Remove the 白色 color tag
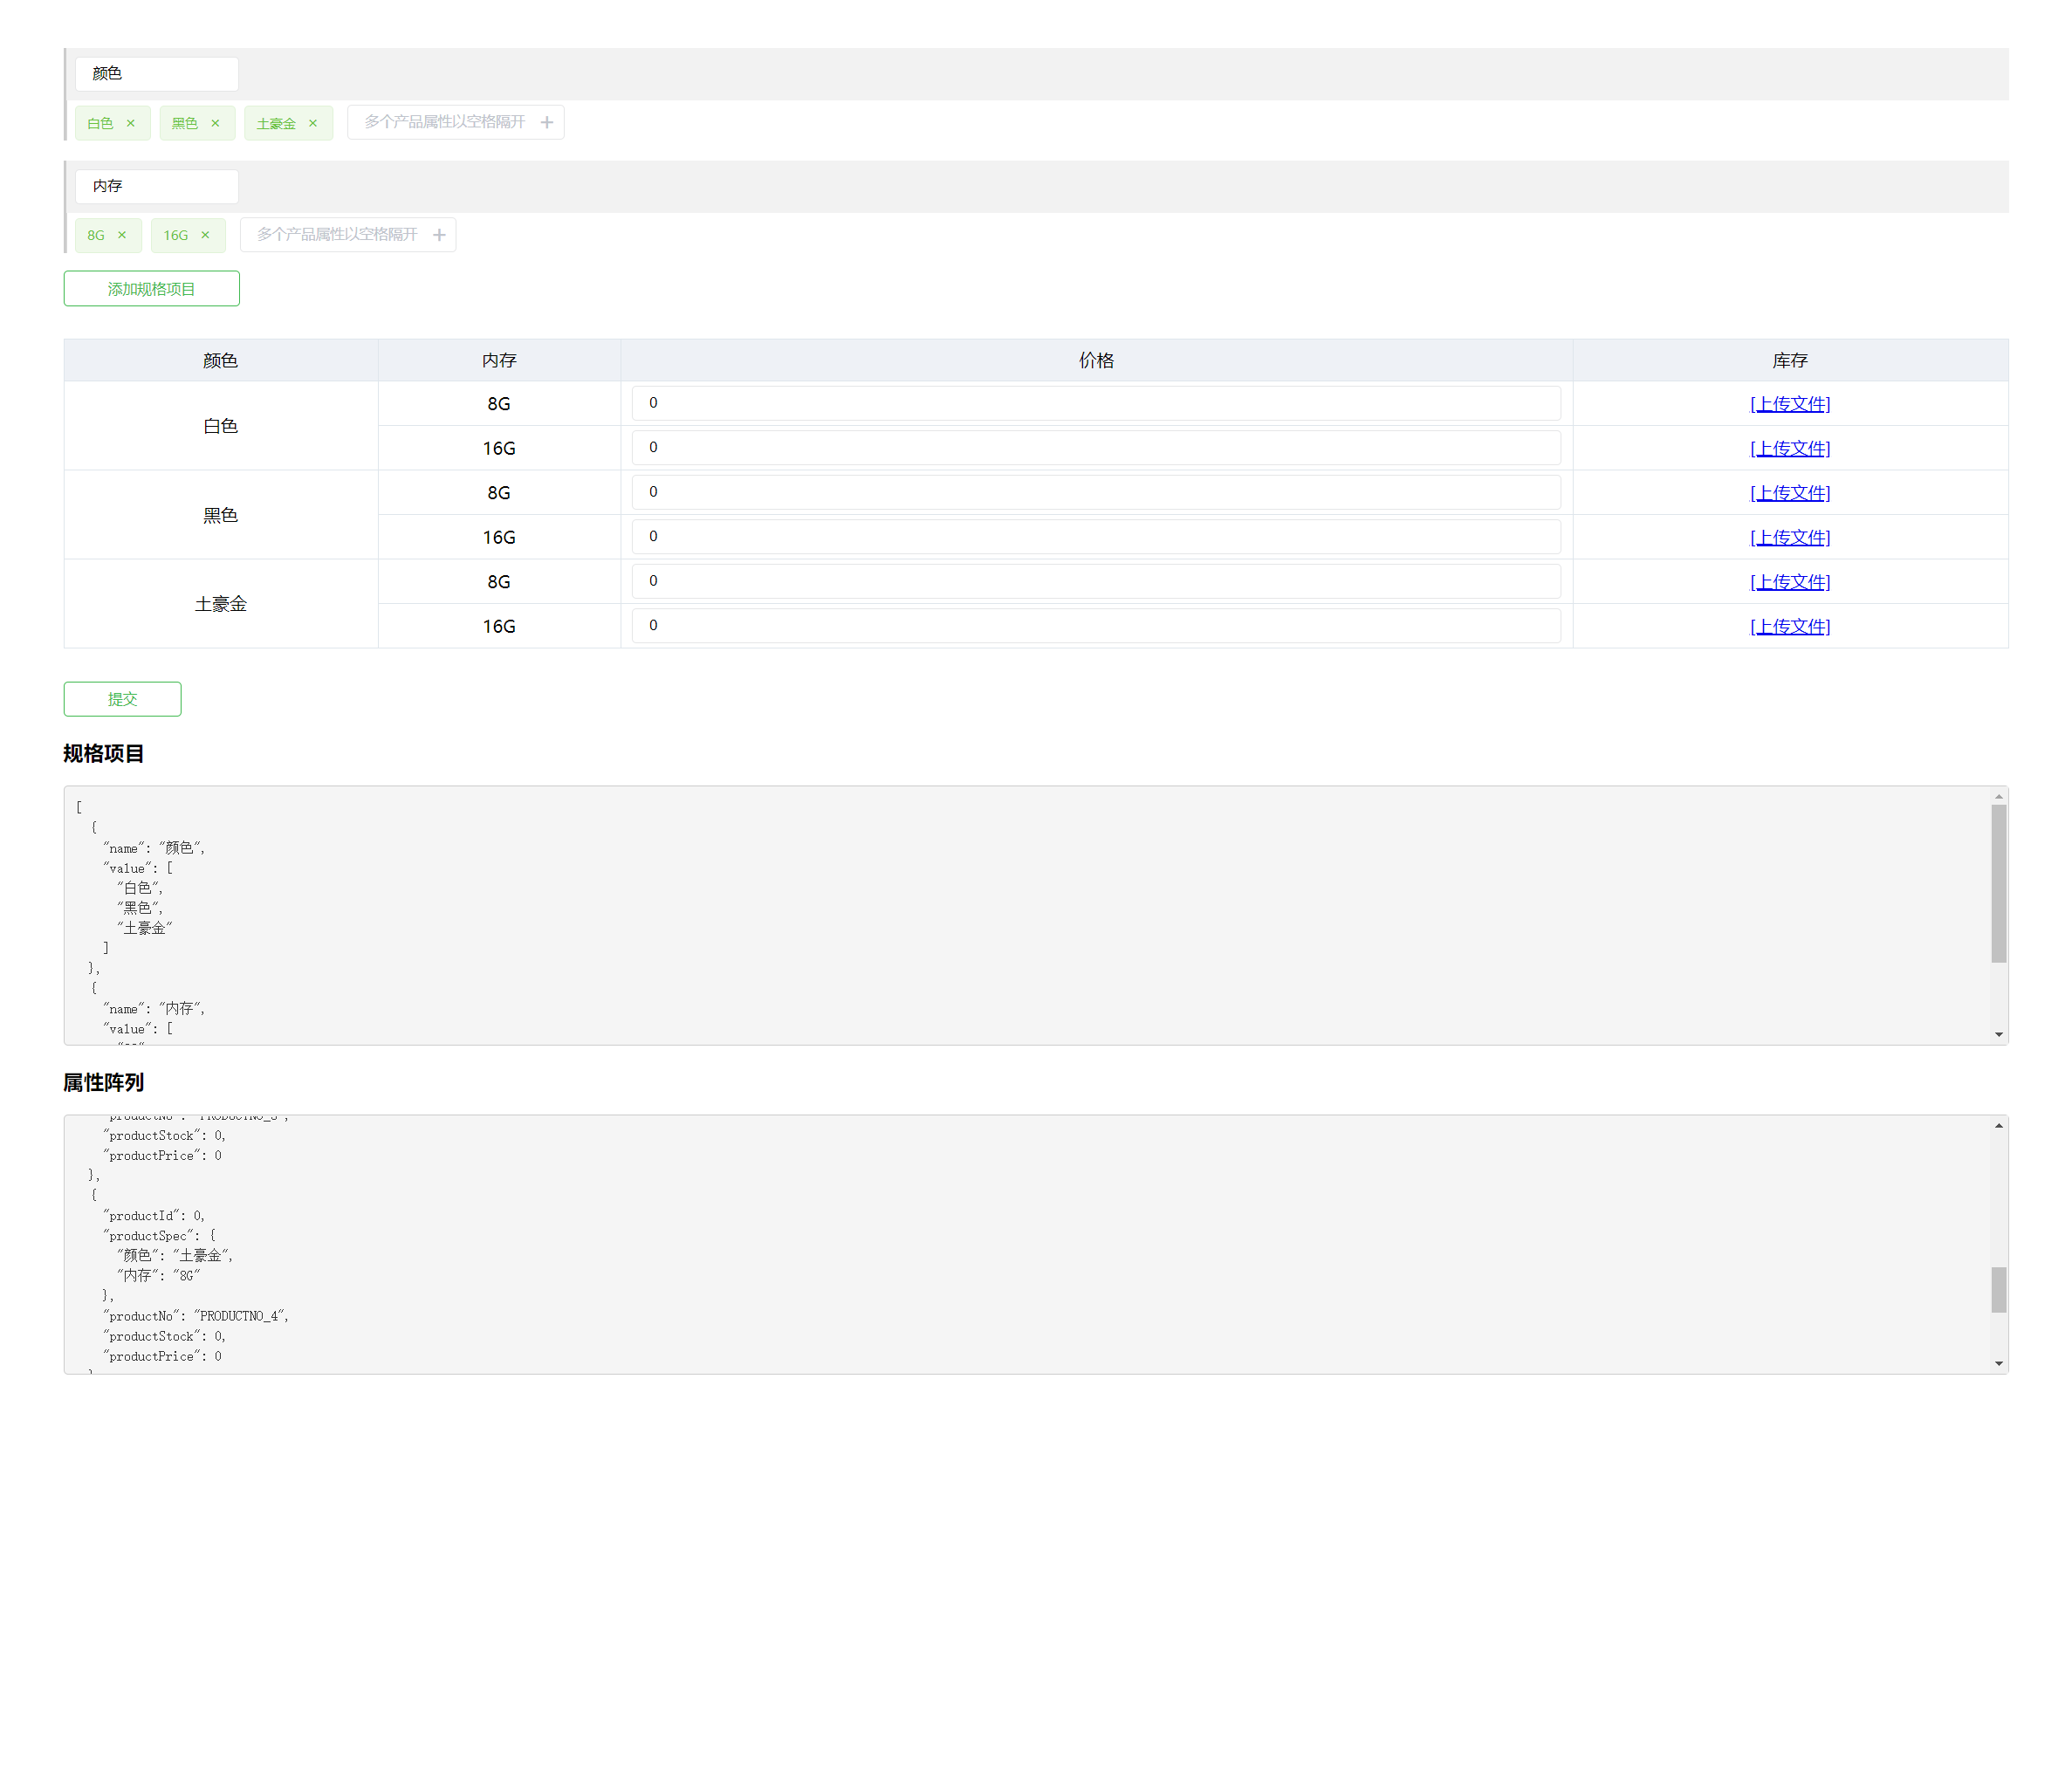 pyautogui.click(x=130, y=123)
